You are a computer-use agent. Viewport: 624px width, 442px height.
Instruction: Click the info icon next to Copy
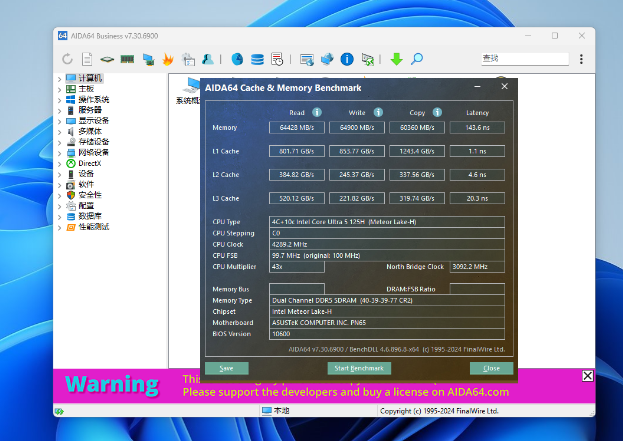tap(437, 112)
